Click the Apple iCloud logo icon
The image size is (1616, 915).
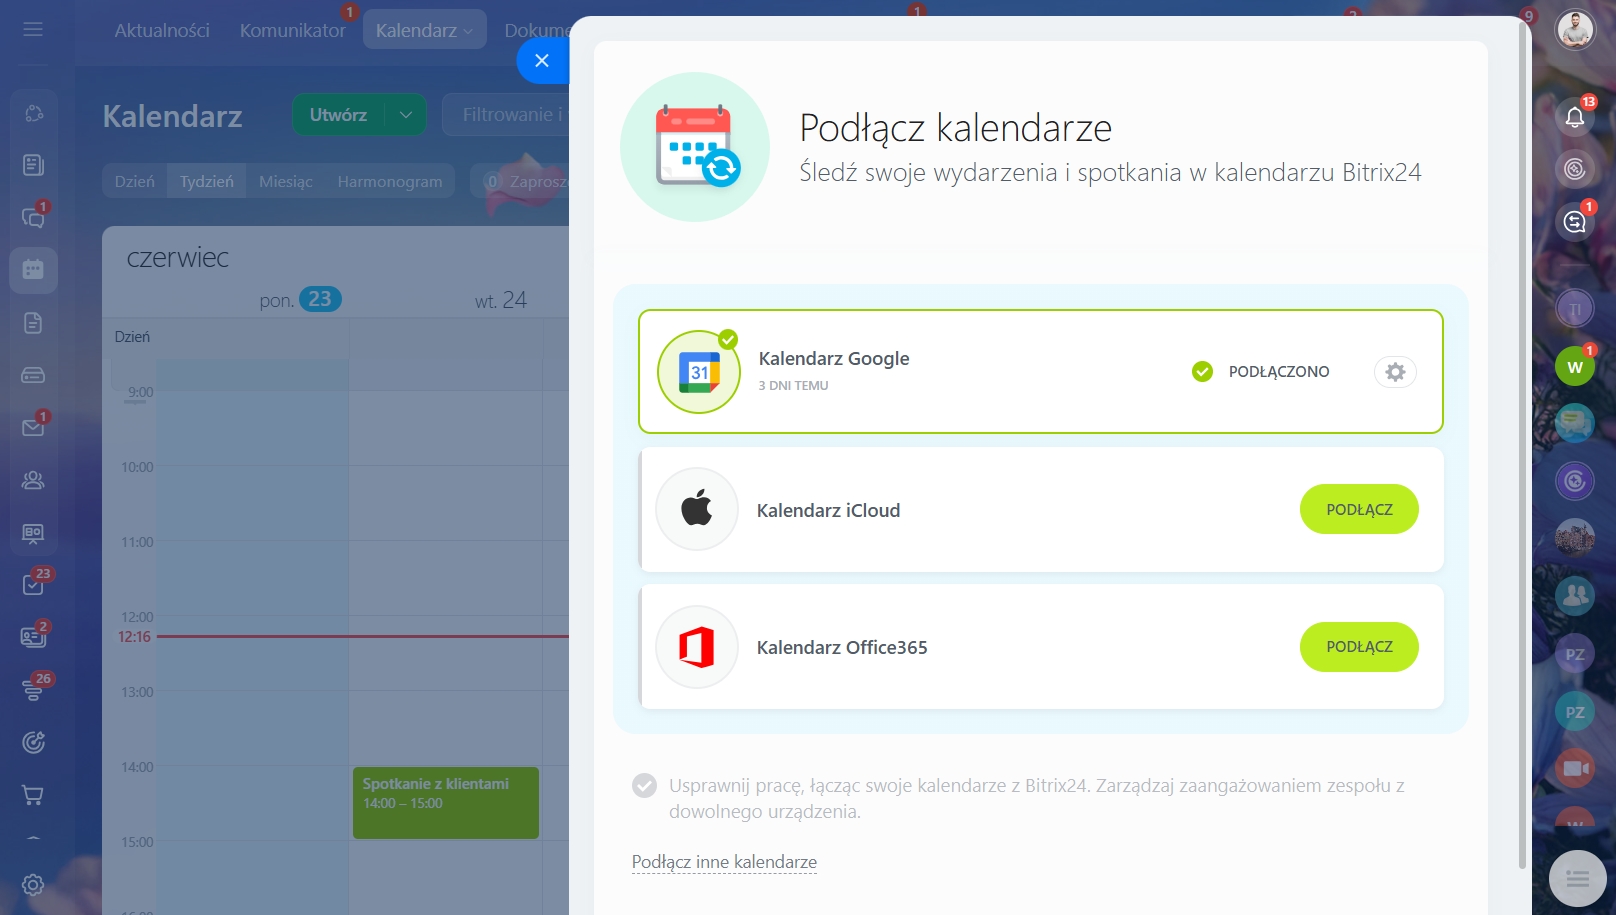point(697,509)
